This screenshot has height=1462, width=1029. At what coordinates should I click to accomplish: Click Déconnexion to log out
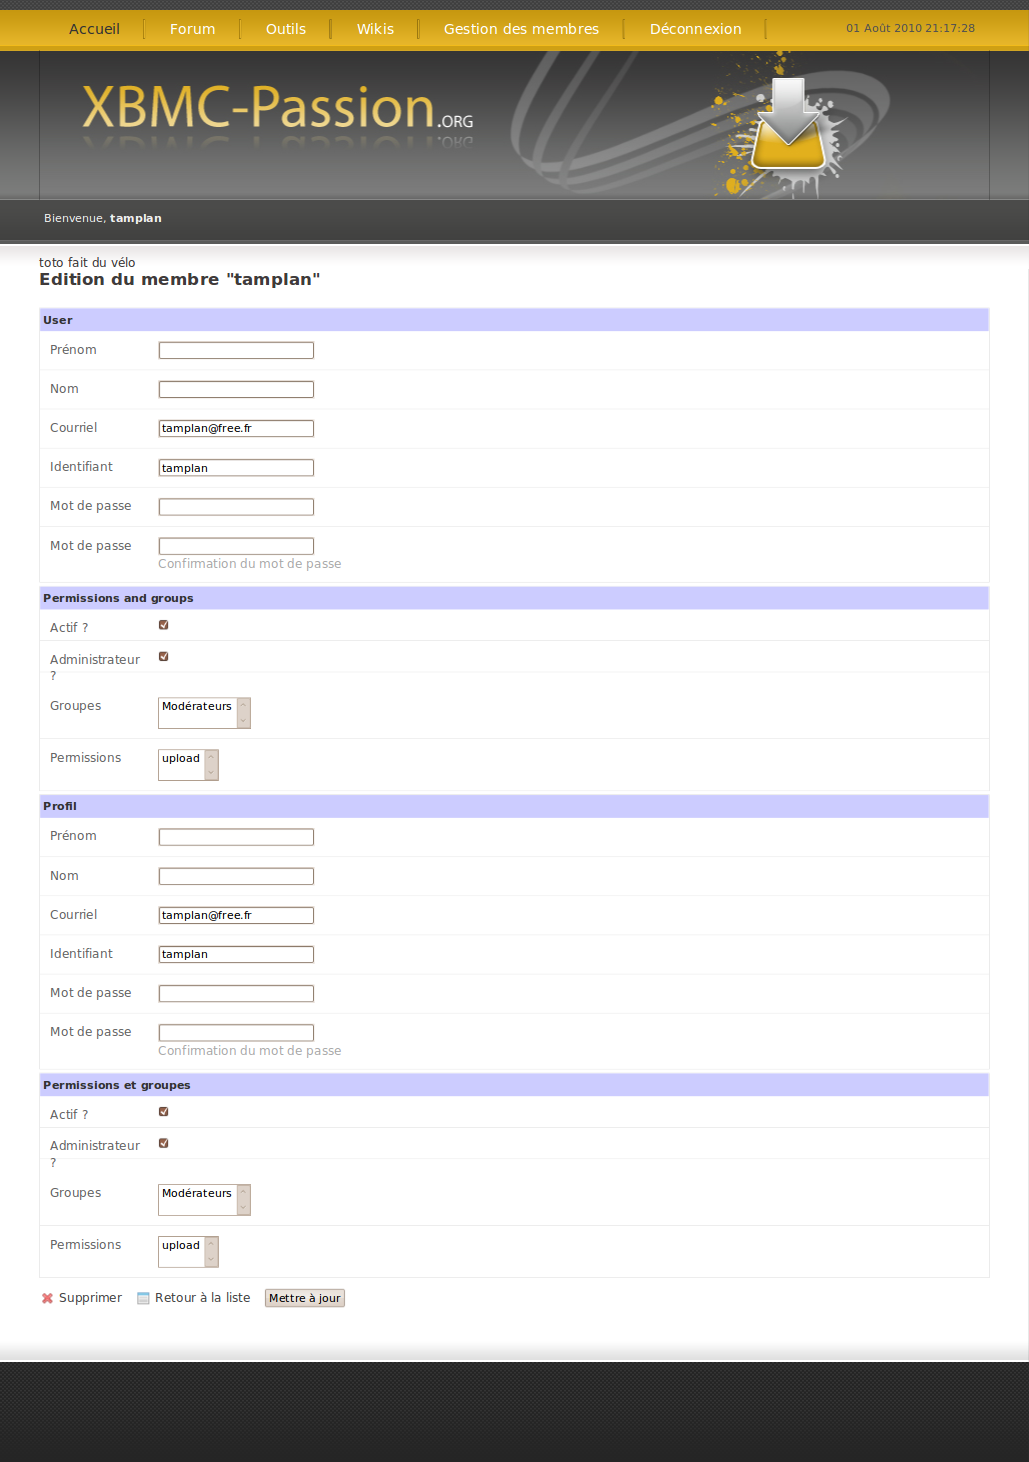coord(695,29)
